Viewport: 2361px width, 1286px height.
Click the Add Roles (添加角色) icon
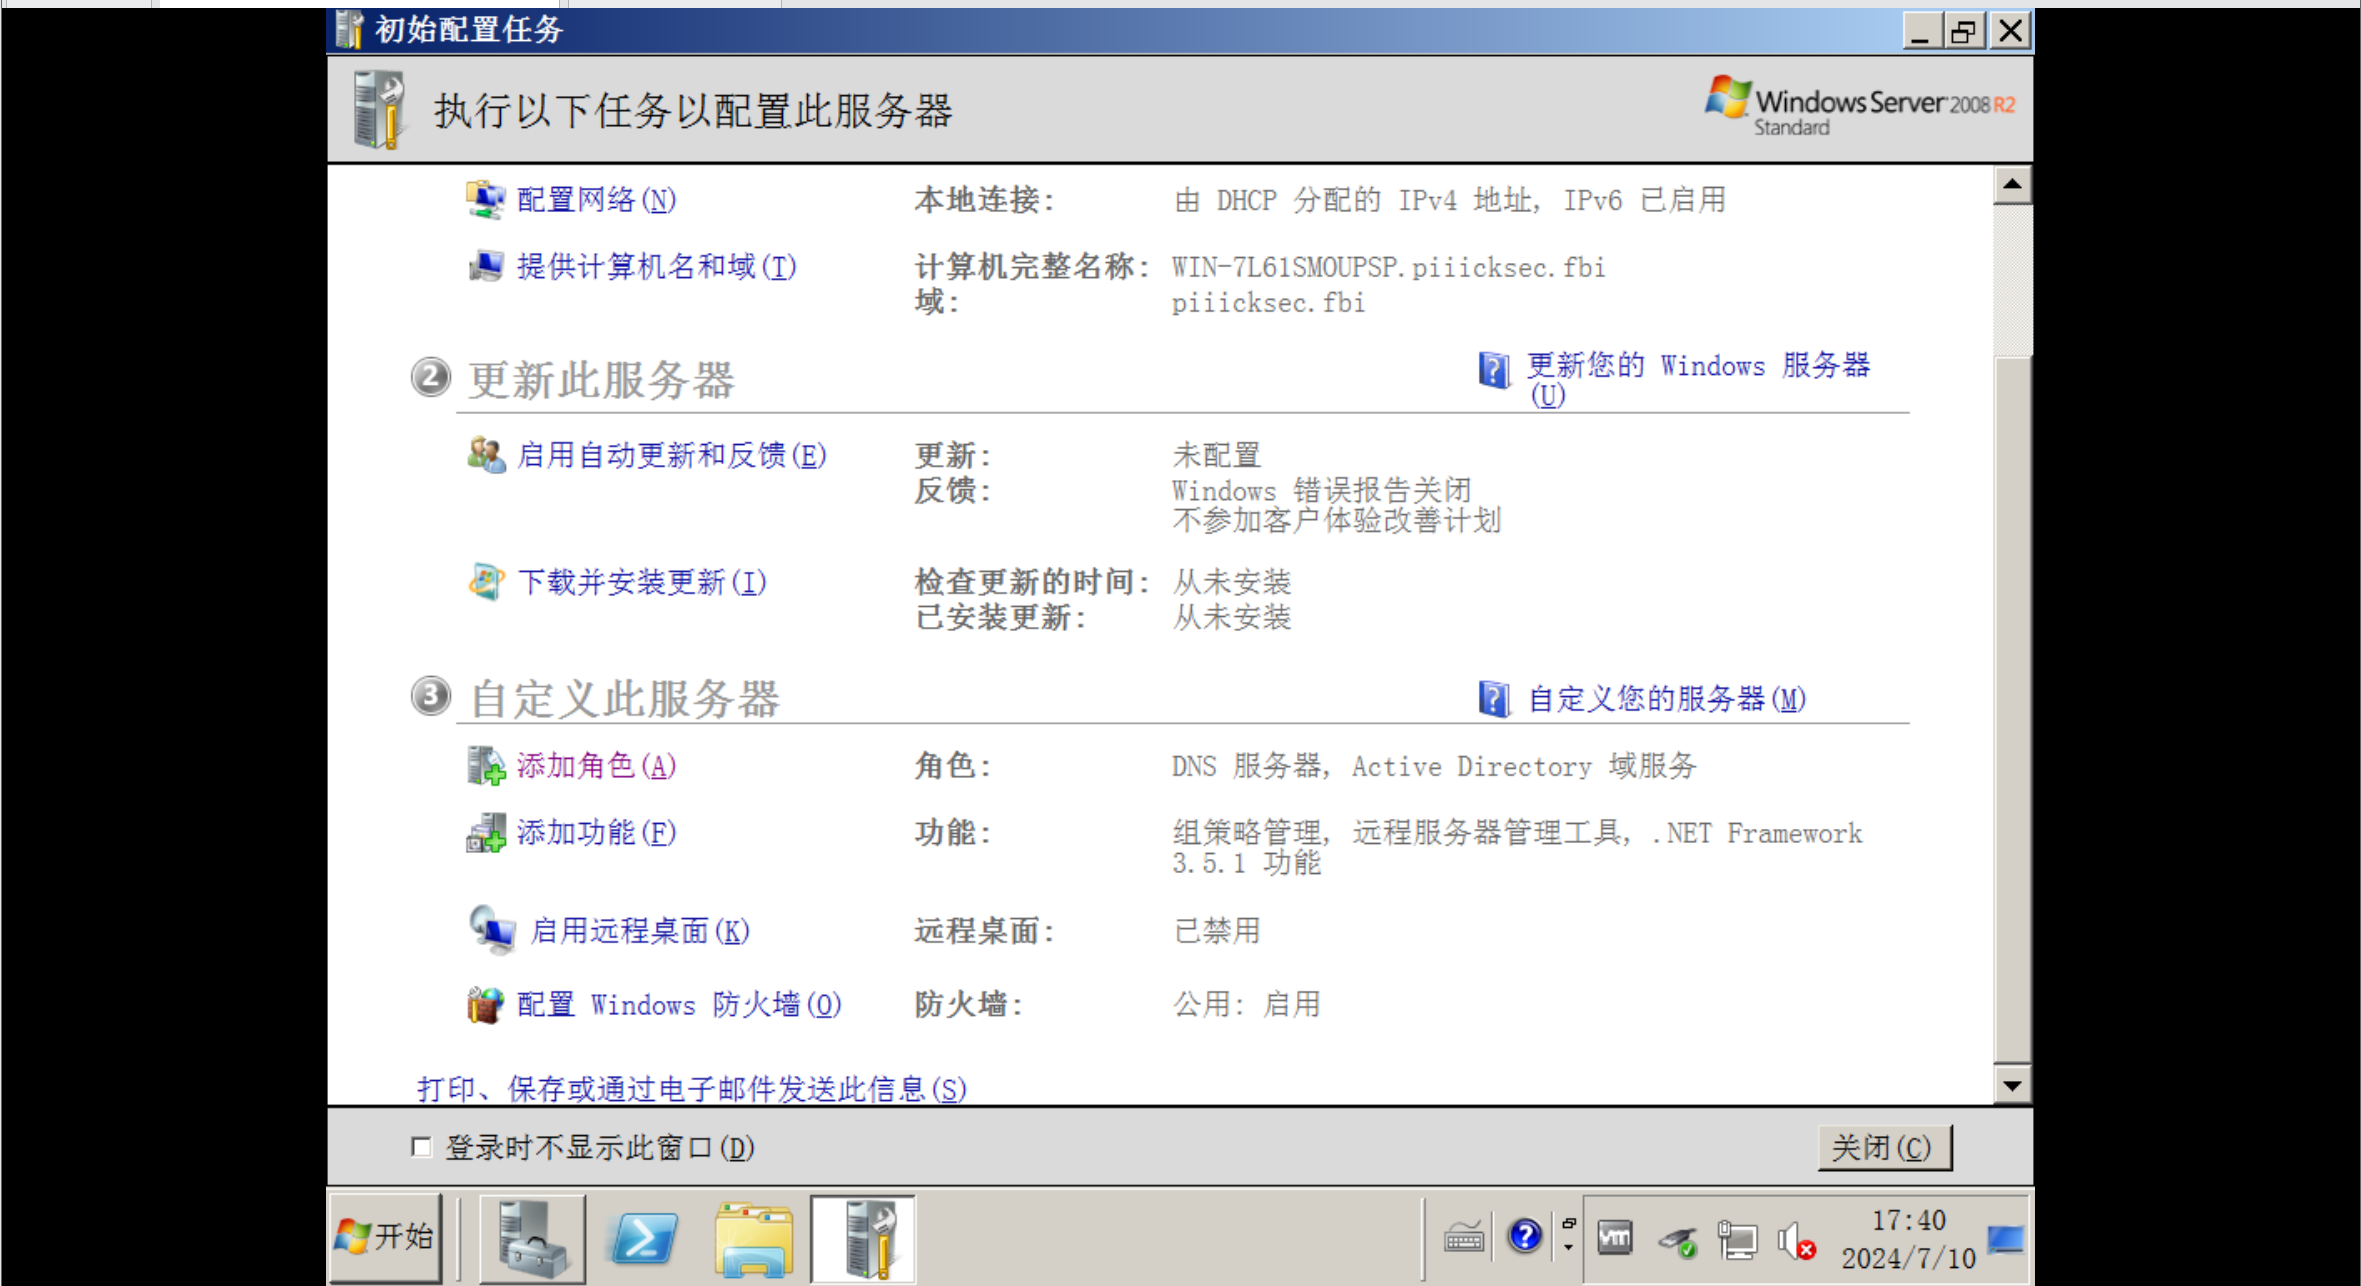click(486, 766)
